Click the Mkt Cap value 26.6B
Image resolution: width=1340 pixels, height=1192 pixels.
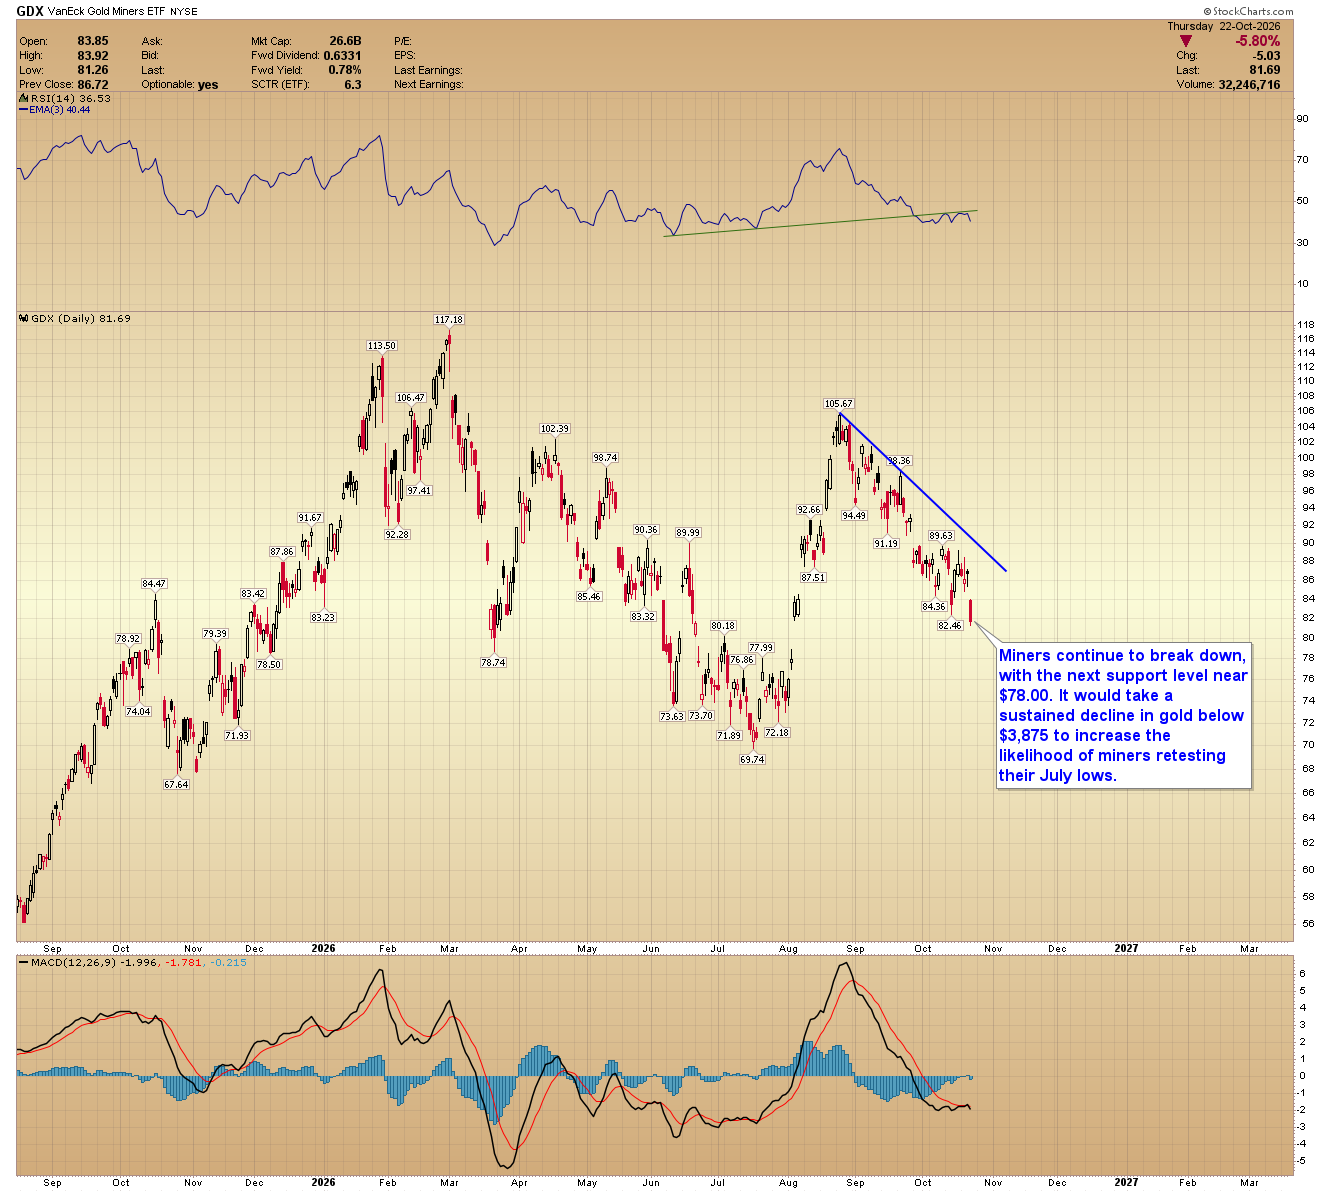click(x=345, y=41)
